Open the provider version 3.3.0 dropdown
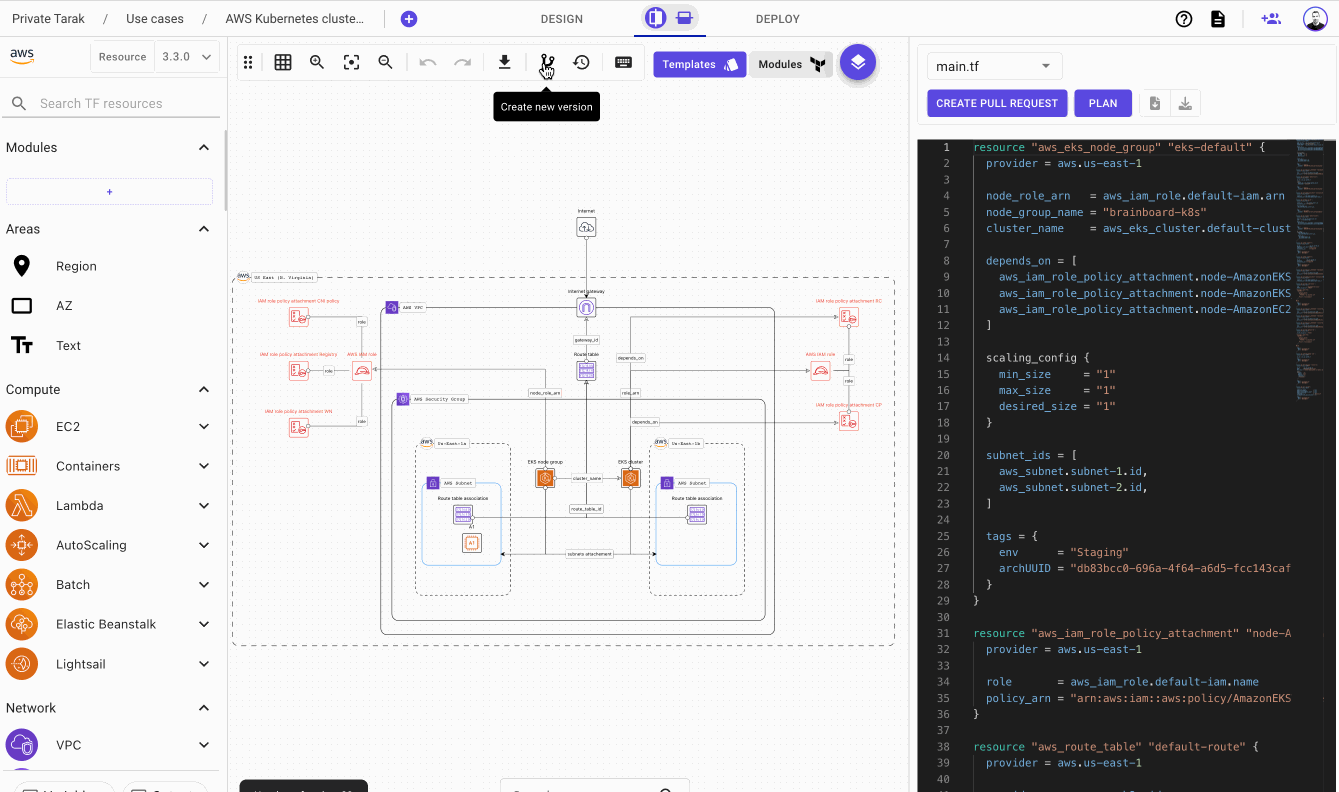Image resolution: width=1339 pixels, height=792 pixels. (x=188, y=57)
